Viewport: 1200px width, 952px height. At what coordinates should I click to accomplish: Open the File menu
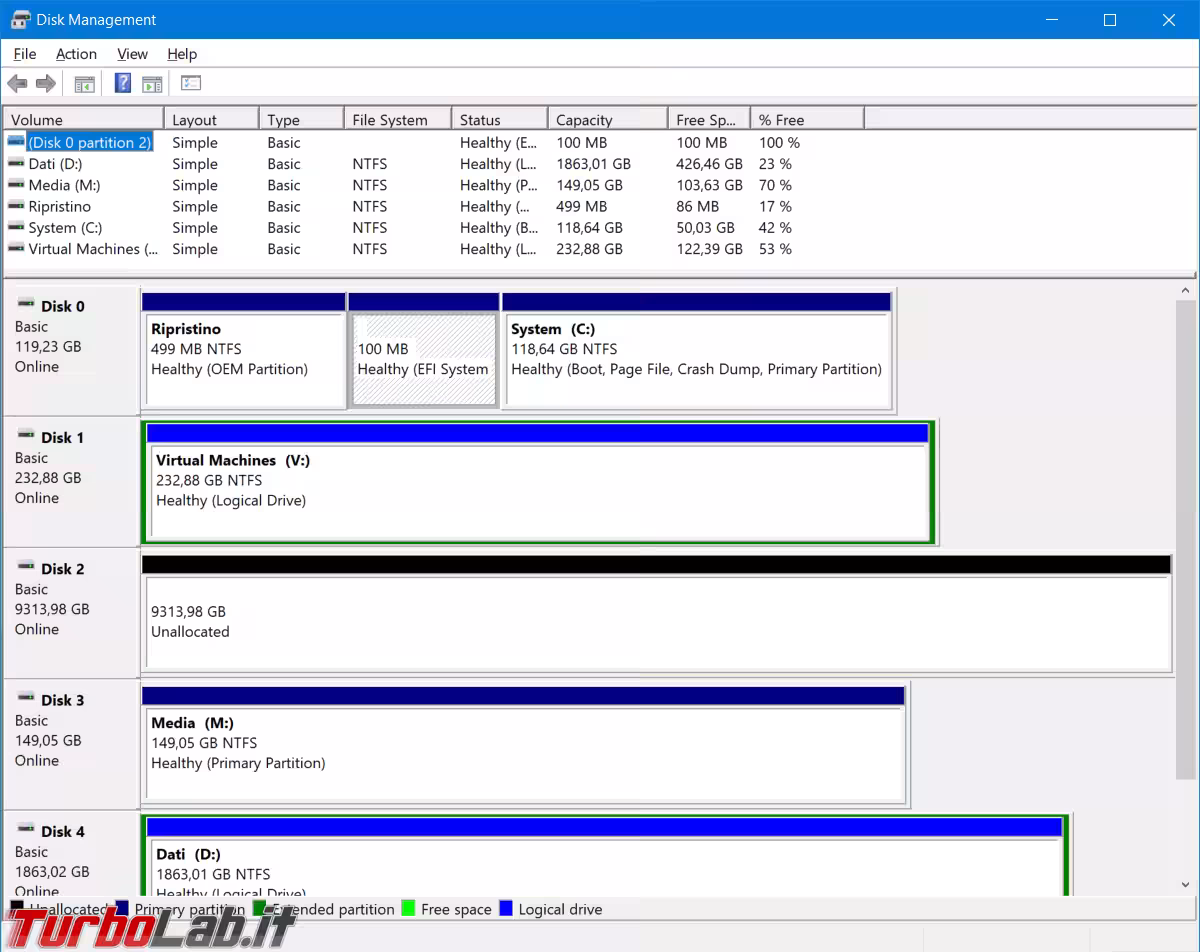coord(25,54)
